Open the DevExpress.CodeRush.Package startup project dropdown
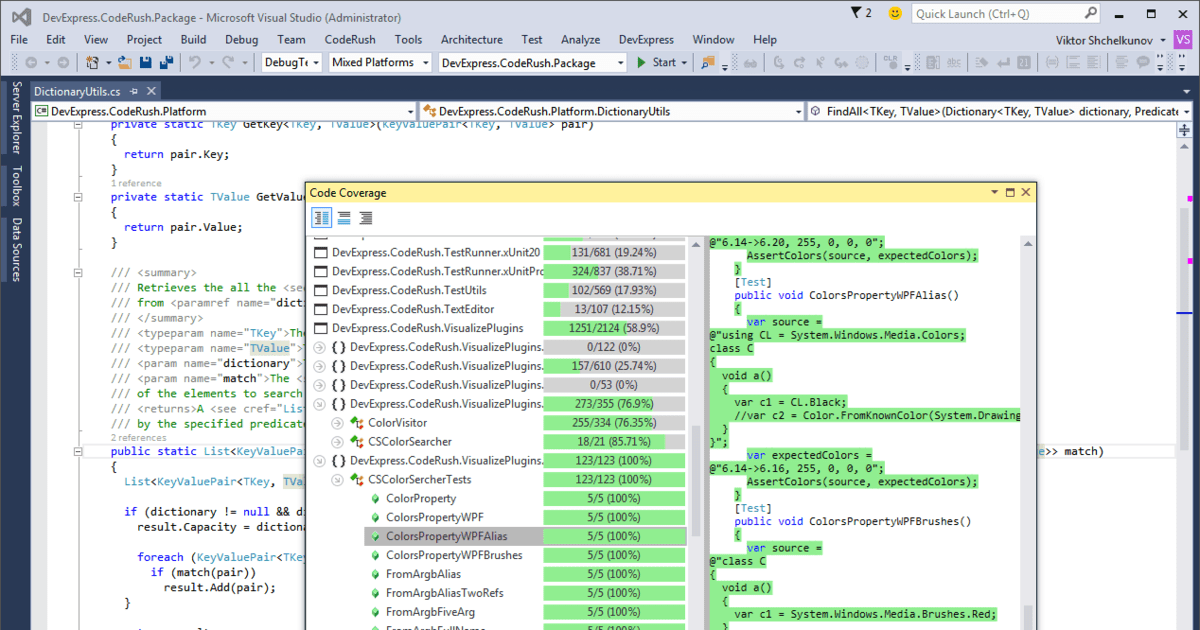This screenshot has width=1200, height=630. coord(622,61)
